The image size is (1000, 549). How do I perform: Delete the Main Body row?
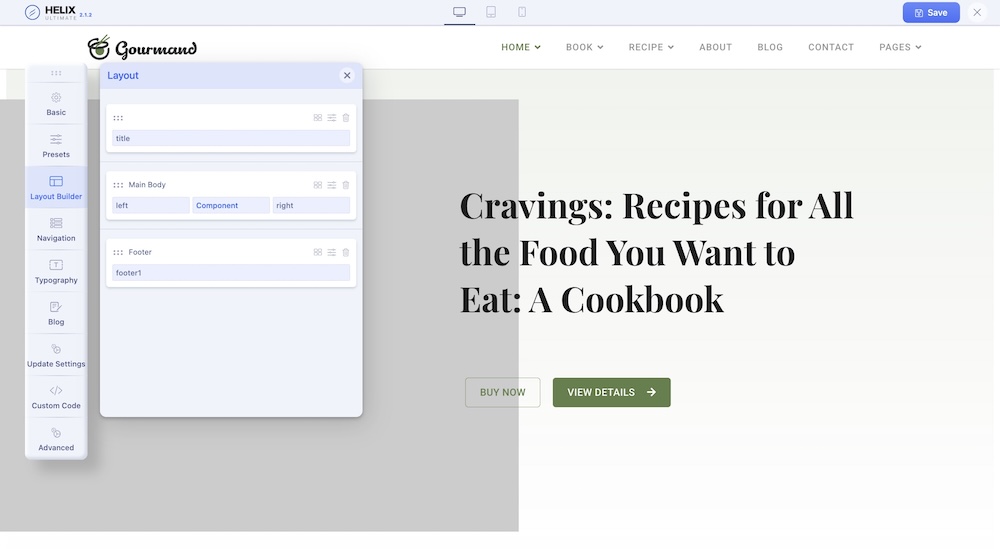[x=346, y=185]
